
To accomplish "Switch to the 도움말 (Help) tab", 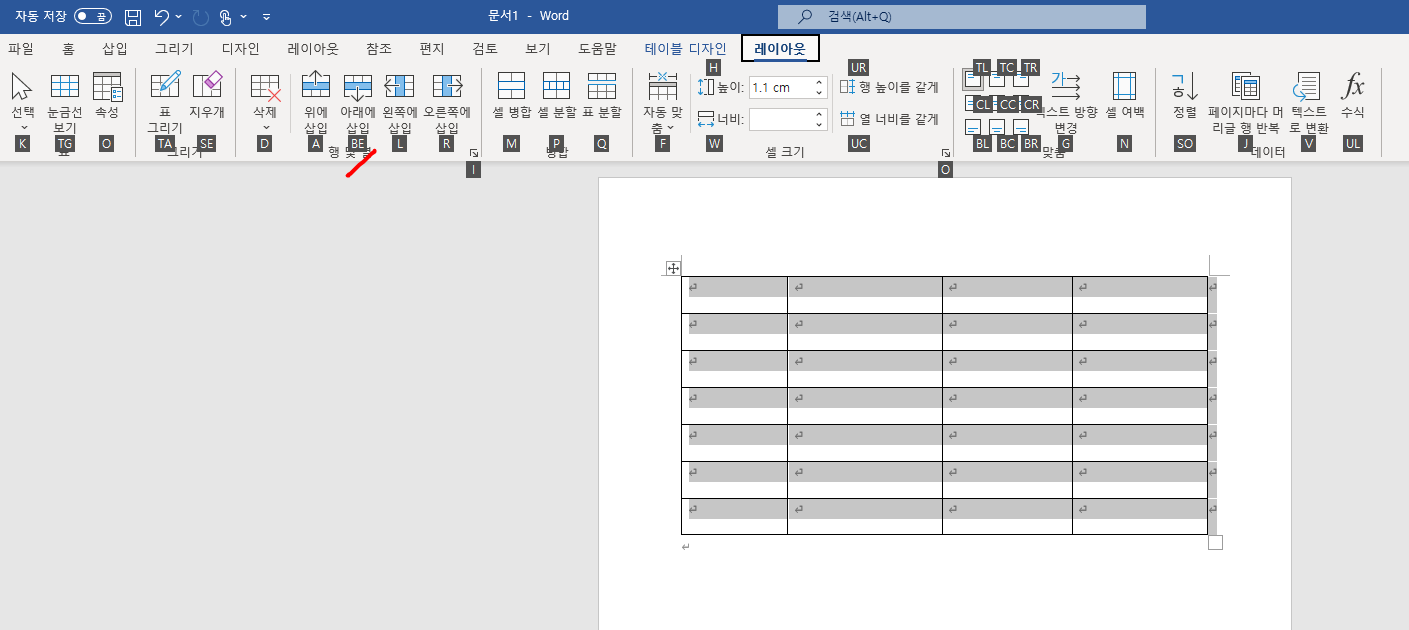I will point(598,48).
